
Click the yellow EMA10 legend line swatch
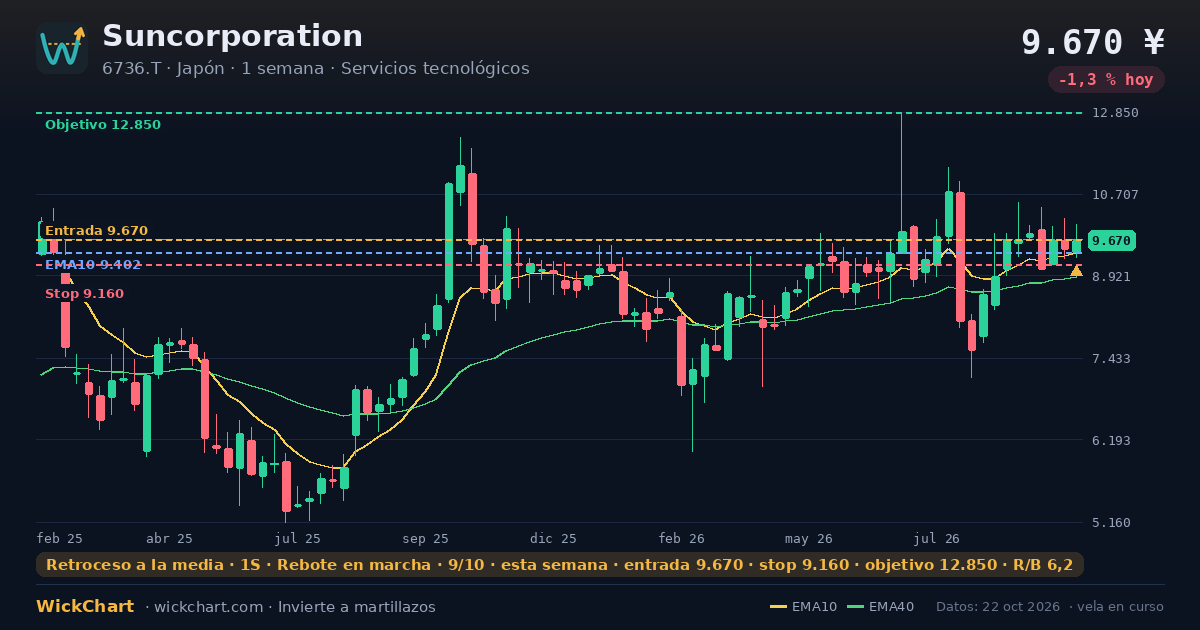(778, 607)
